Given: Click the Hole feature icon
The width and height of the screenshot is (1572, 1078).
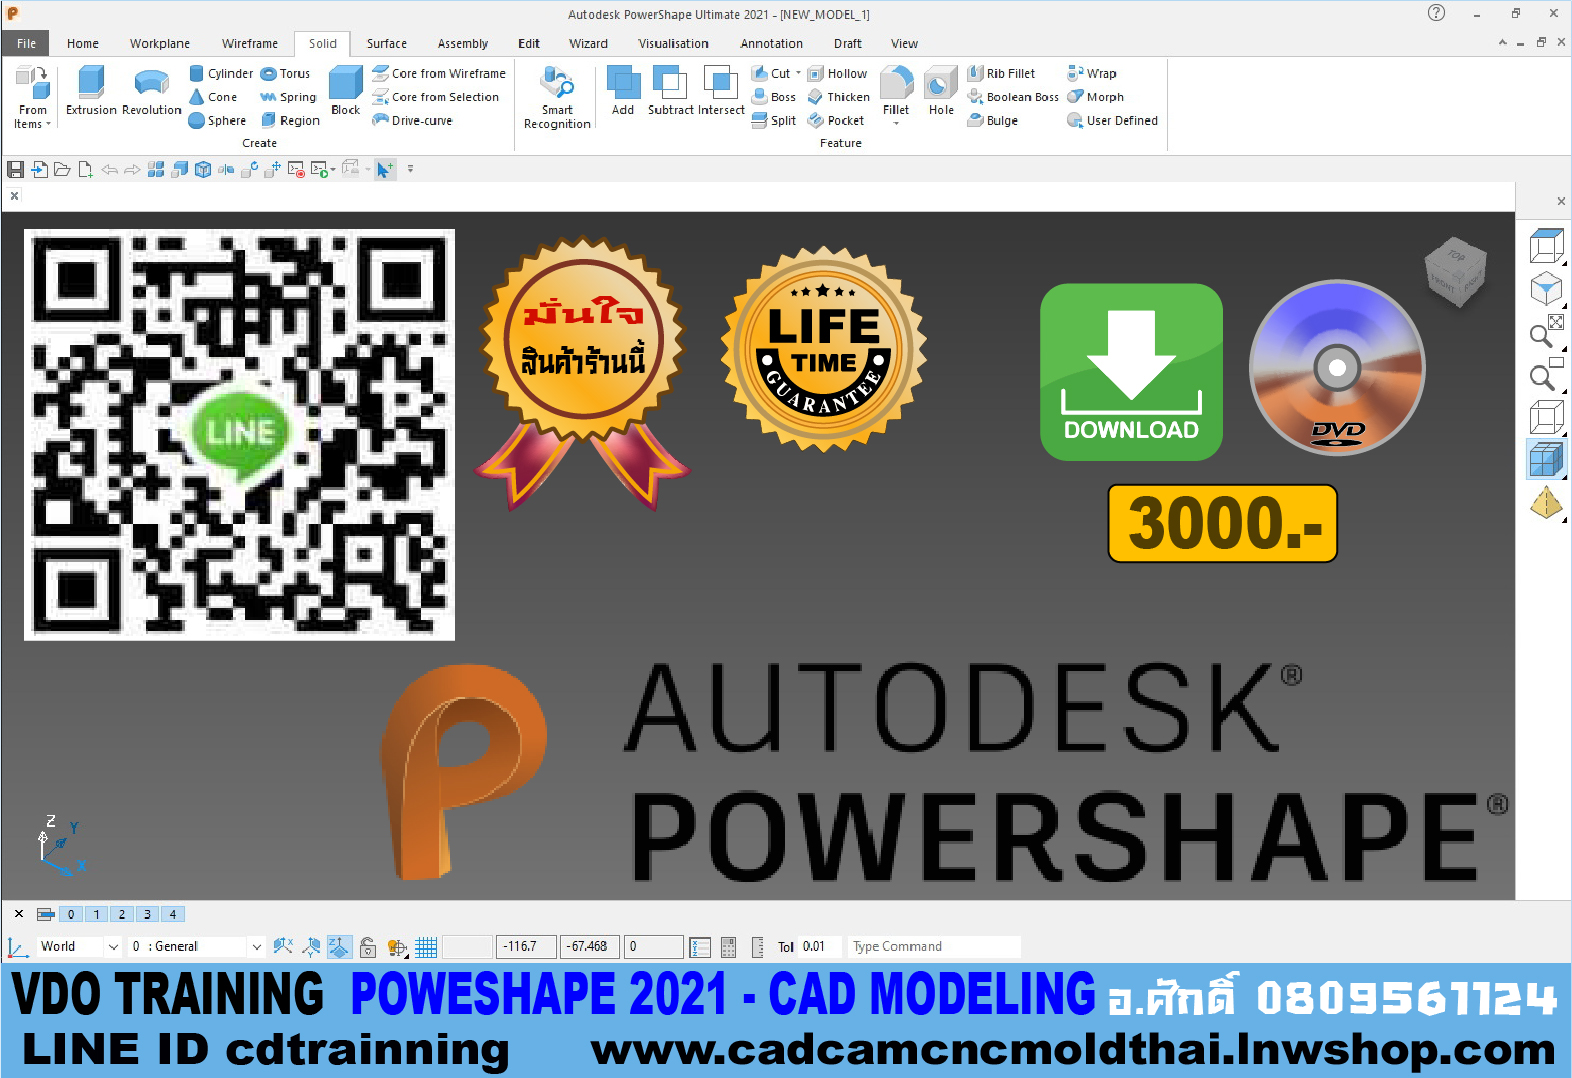Looking at the screenshot, I should pos(941,91).
